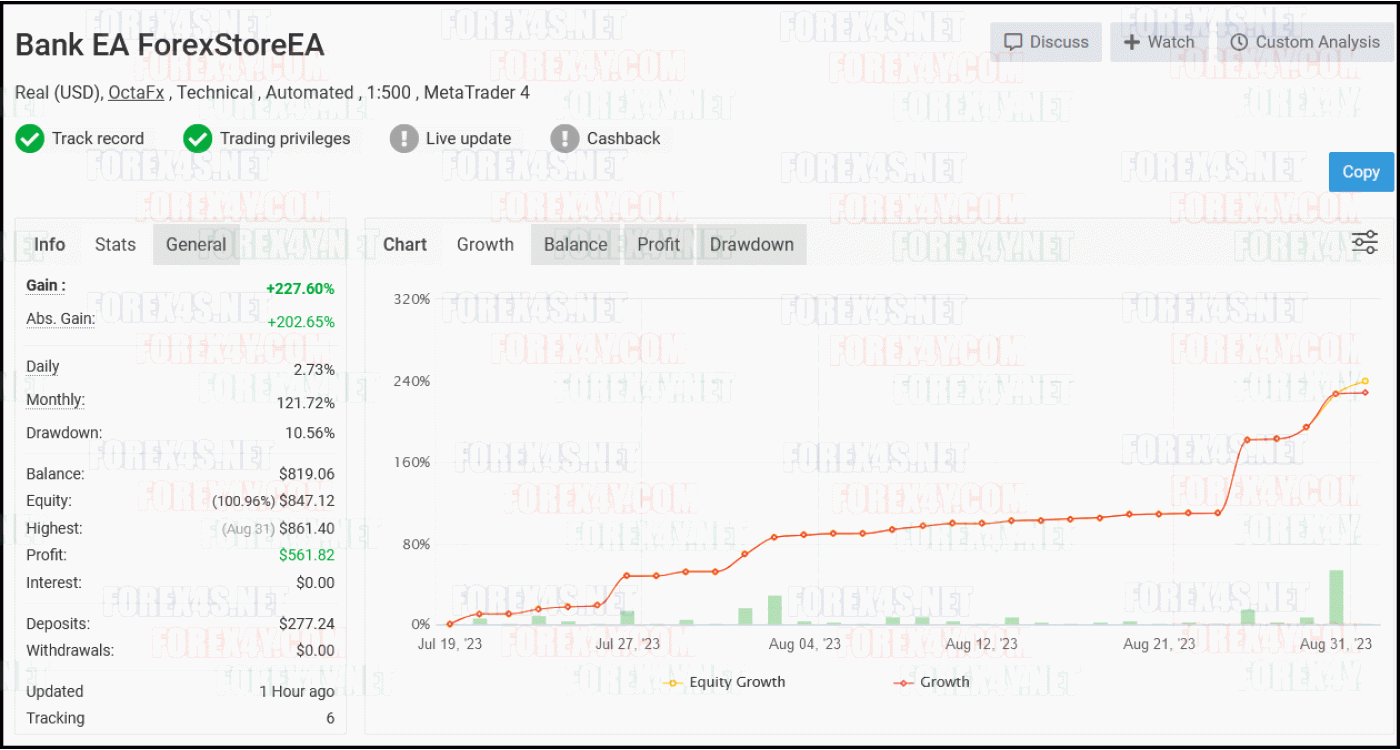Click the last Equity Growth data point
Viewport: 1400px width, 750px height.
click(1365, 381)
